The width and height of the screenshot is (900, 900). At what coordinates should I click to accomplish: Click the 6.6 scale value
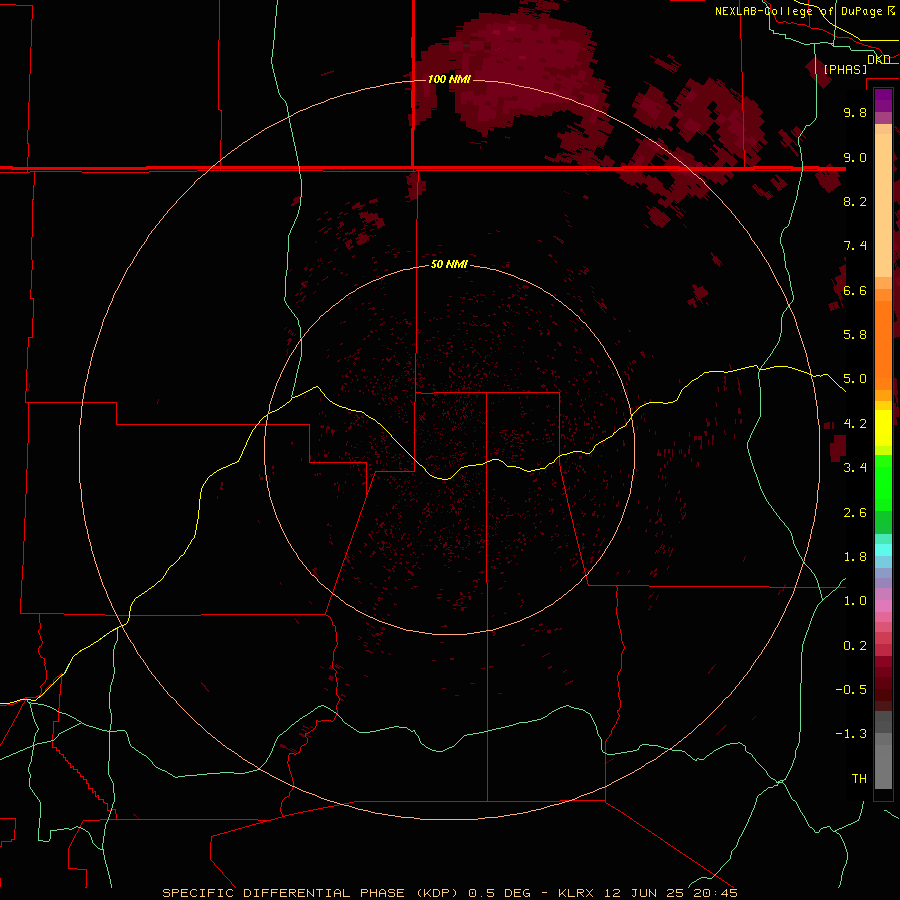[x=855, y=290]
